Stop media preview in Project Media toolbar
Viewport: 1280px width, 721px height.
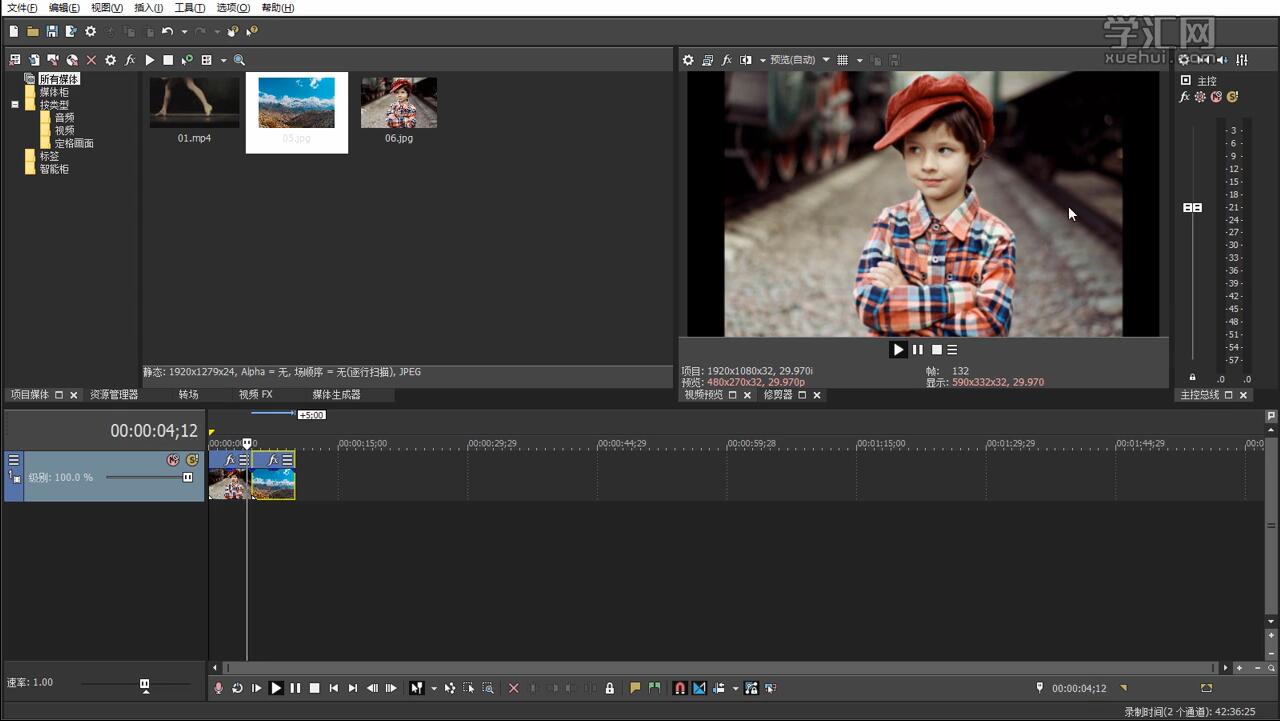pyautogui.click(x=168, y=60)
